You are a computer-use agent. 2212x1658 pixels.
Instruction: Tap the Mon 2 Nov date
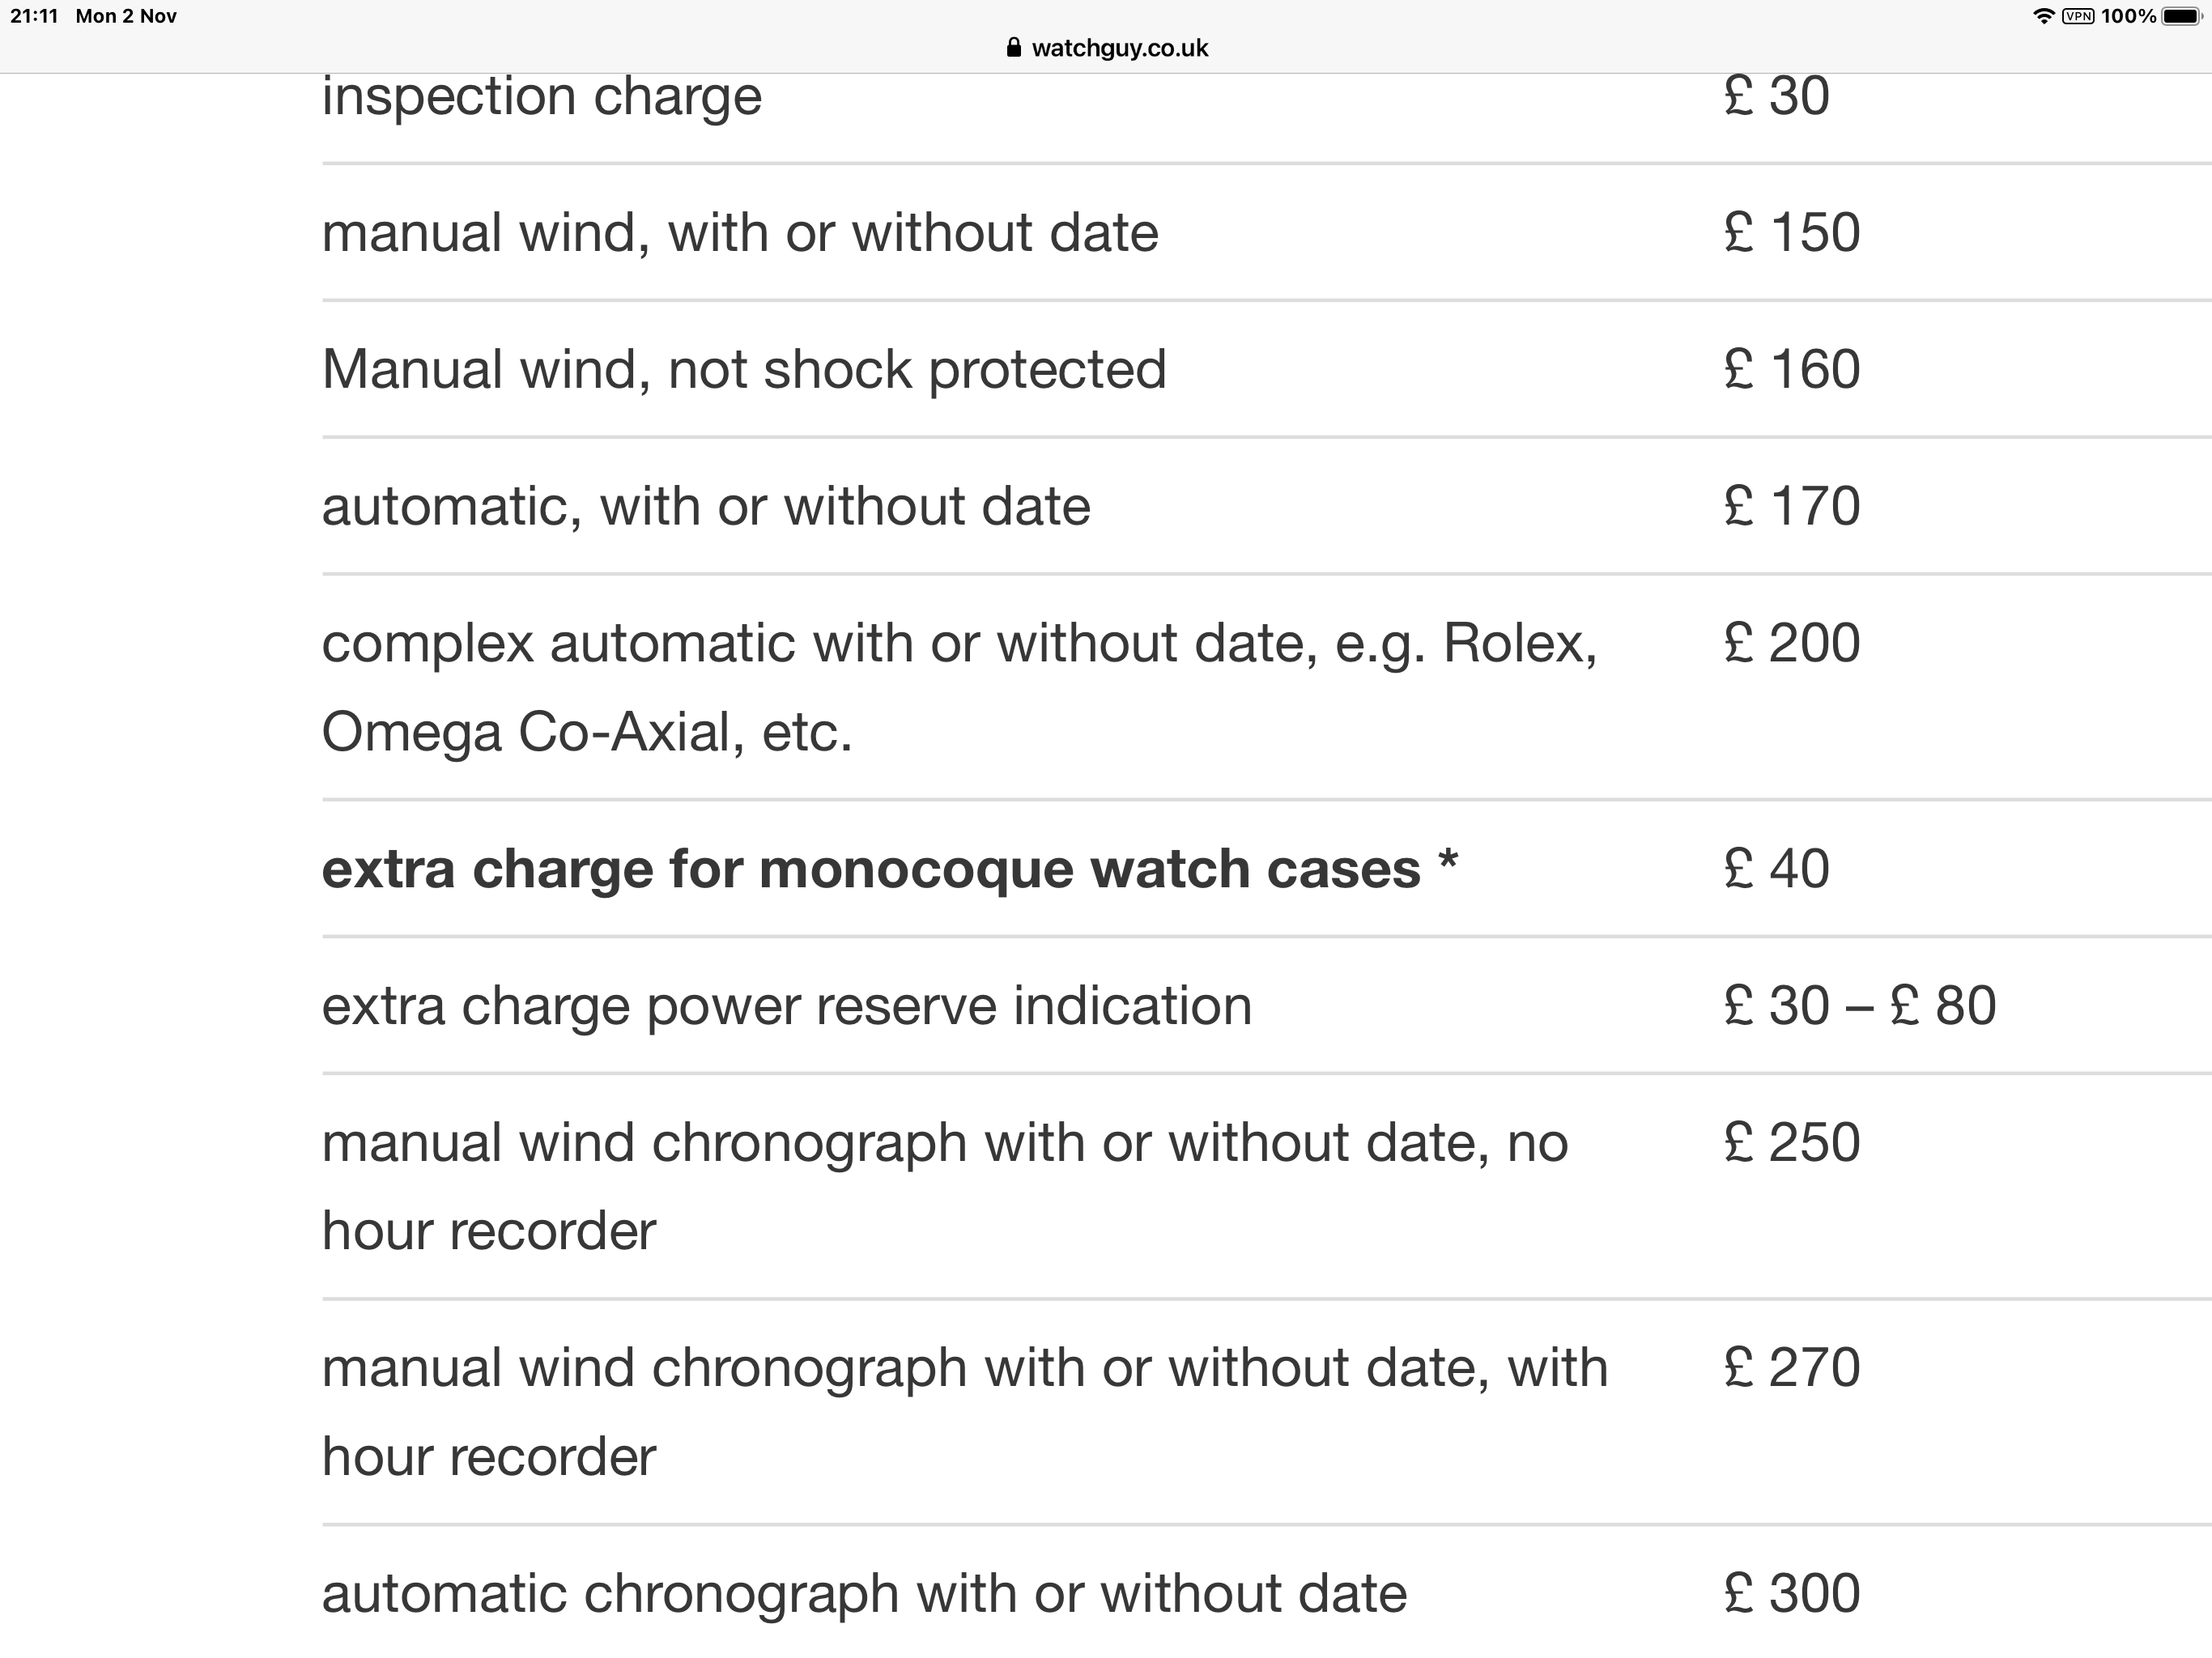pyautogui.click(x=126, y=17)
